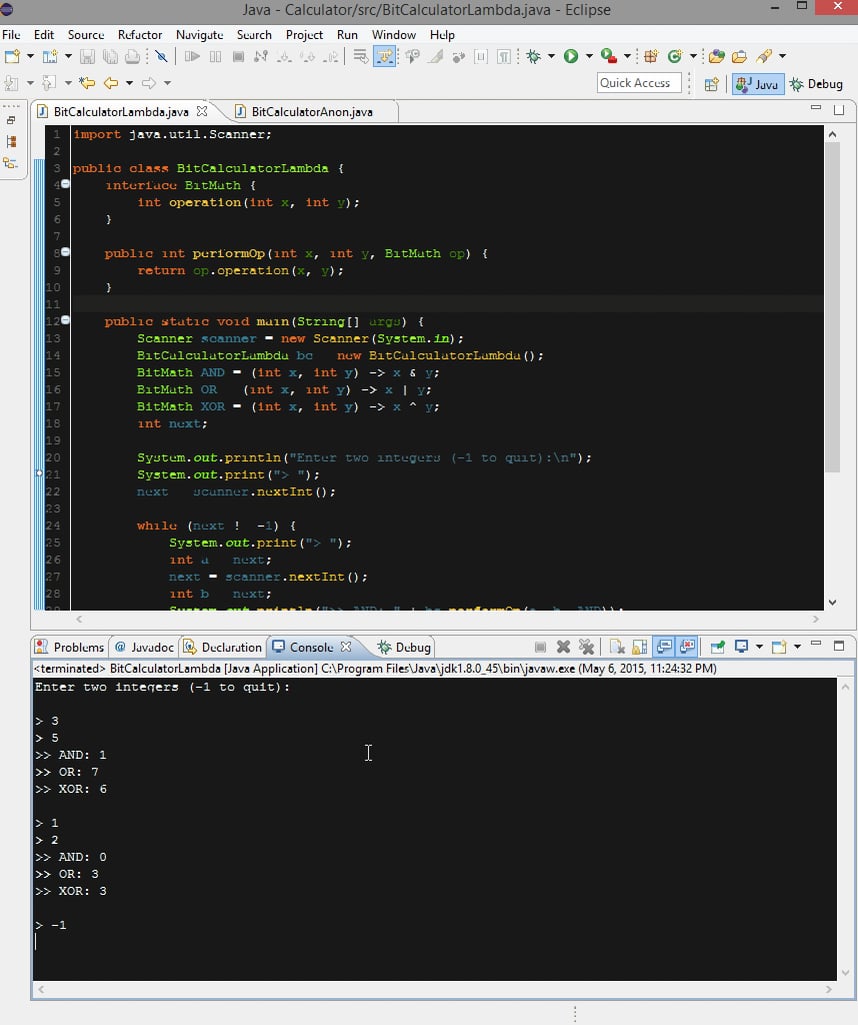This screenshot has width=858, height=1025.
Task: Click the Disconnect icon
Action: 261,57
